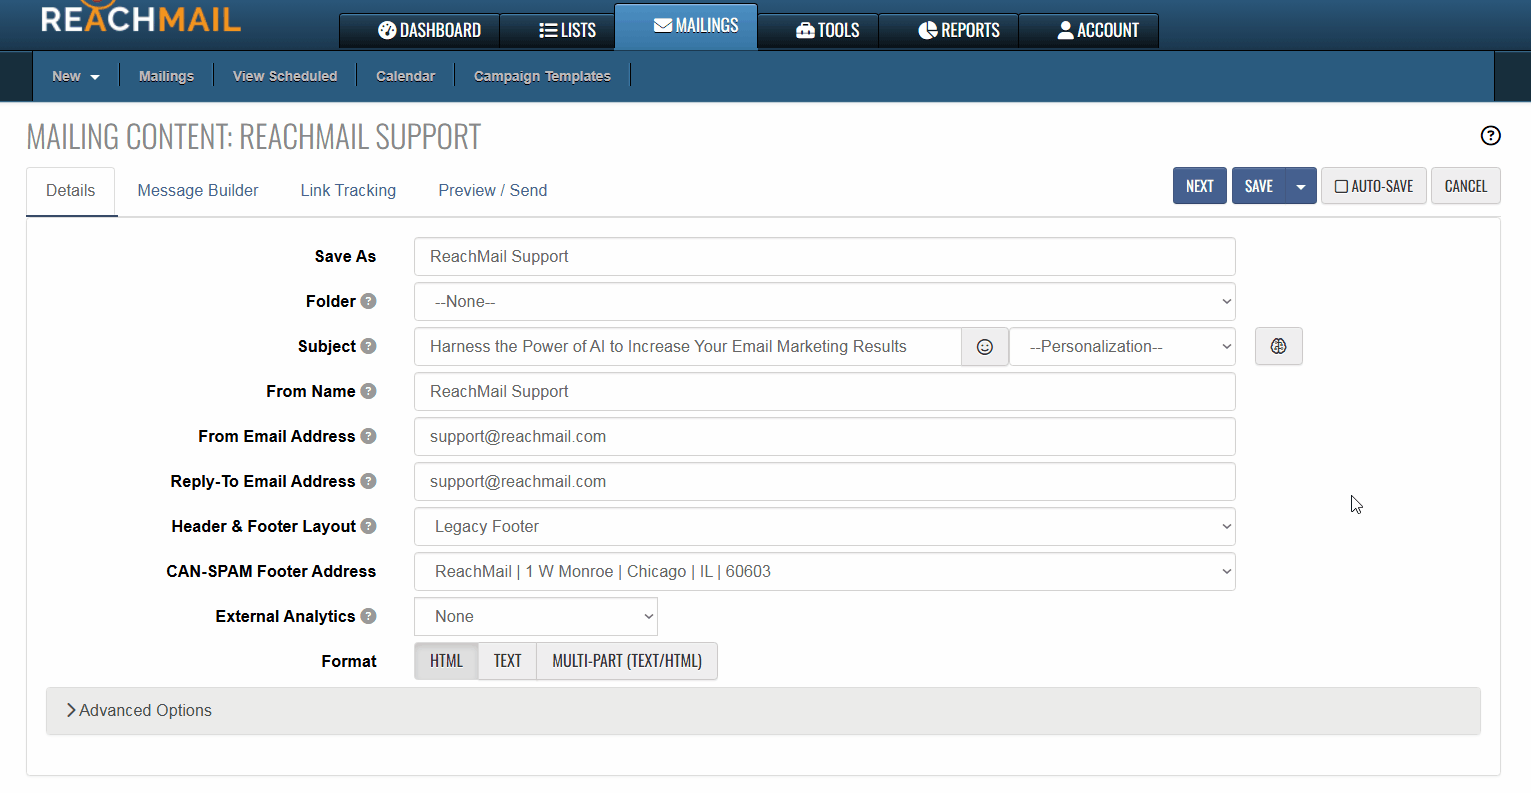Show help for External Analytics
The image size is (1531, 793).
point(368,616)
